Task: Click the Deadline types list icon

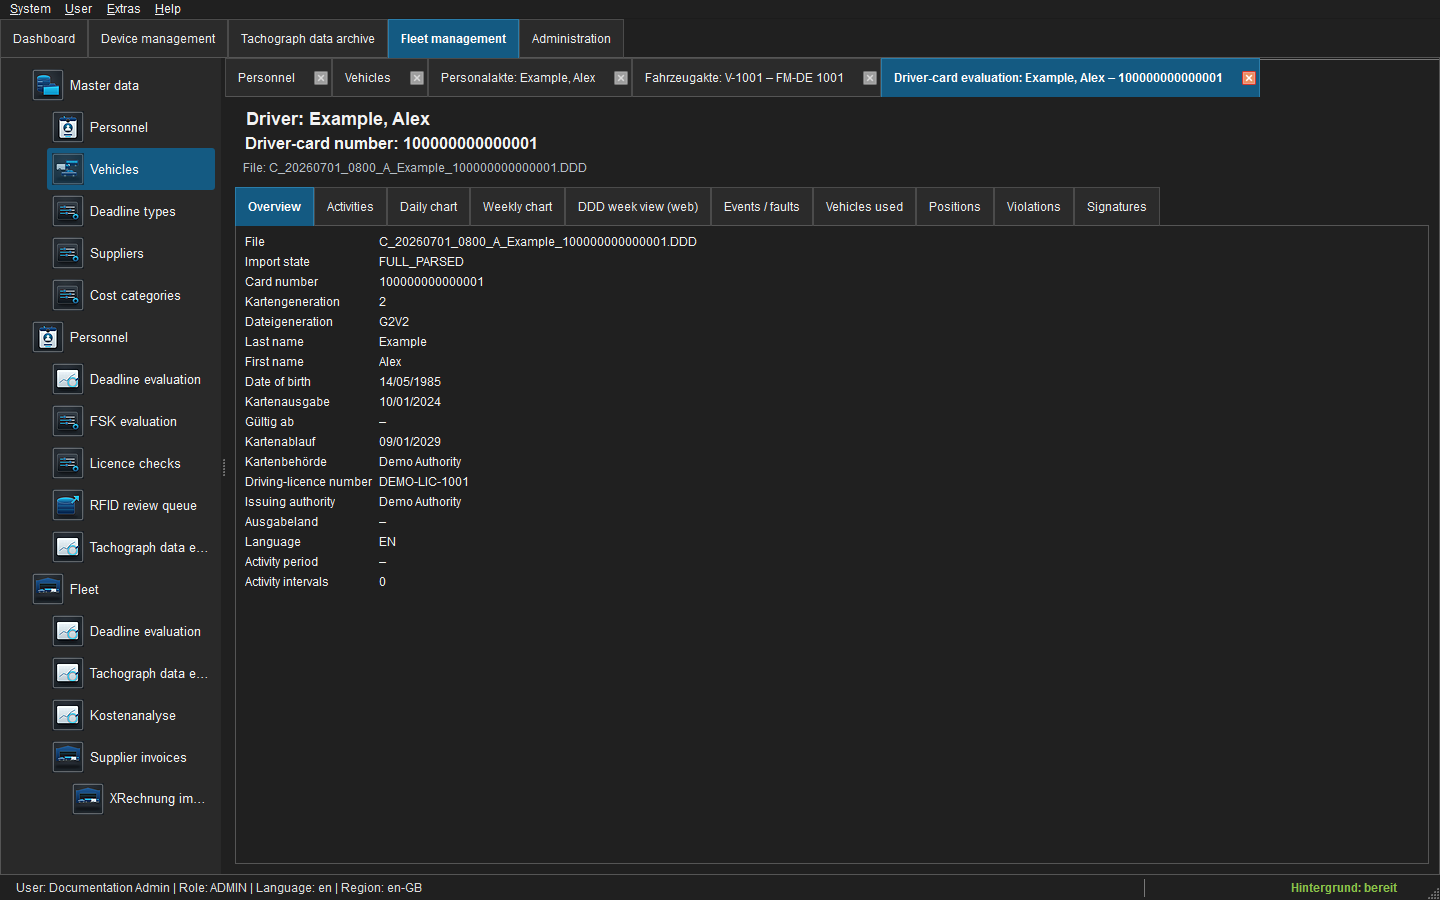Action: [x=68, y=211]
